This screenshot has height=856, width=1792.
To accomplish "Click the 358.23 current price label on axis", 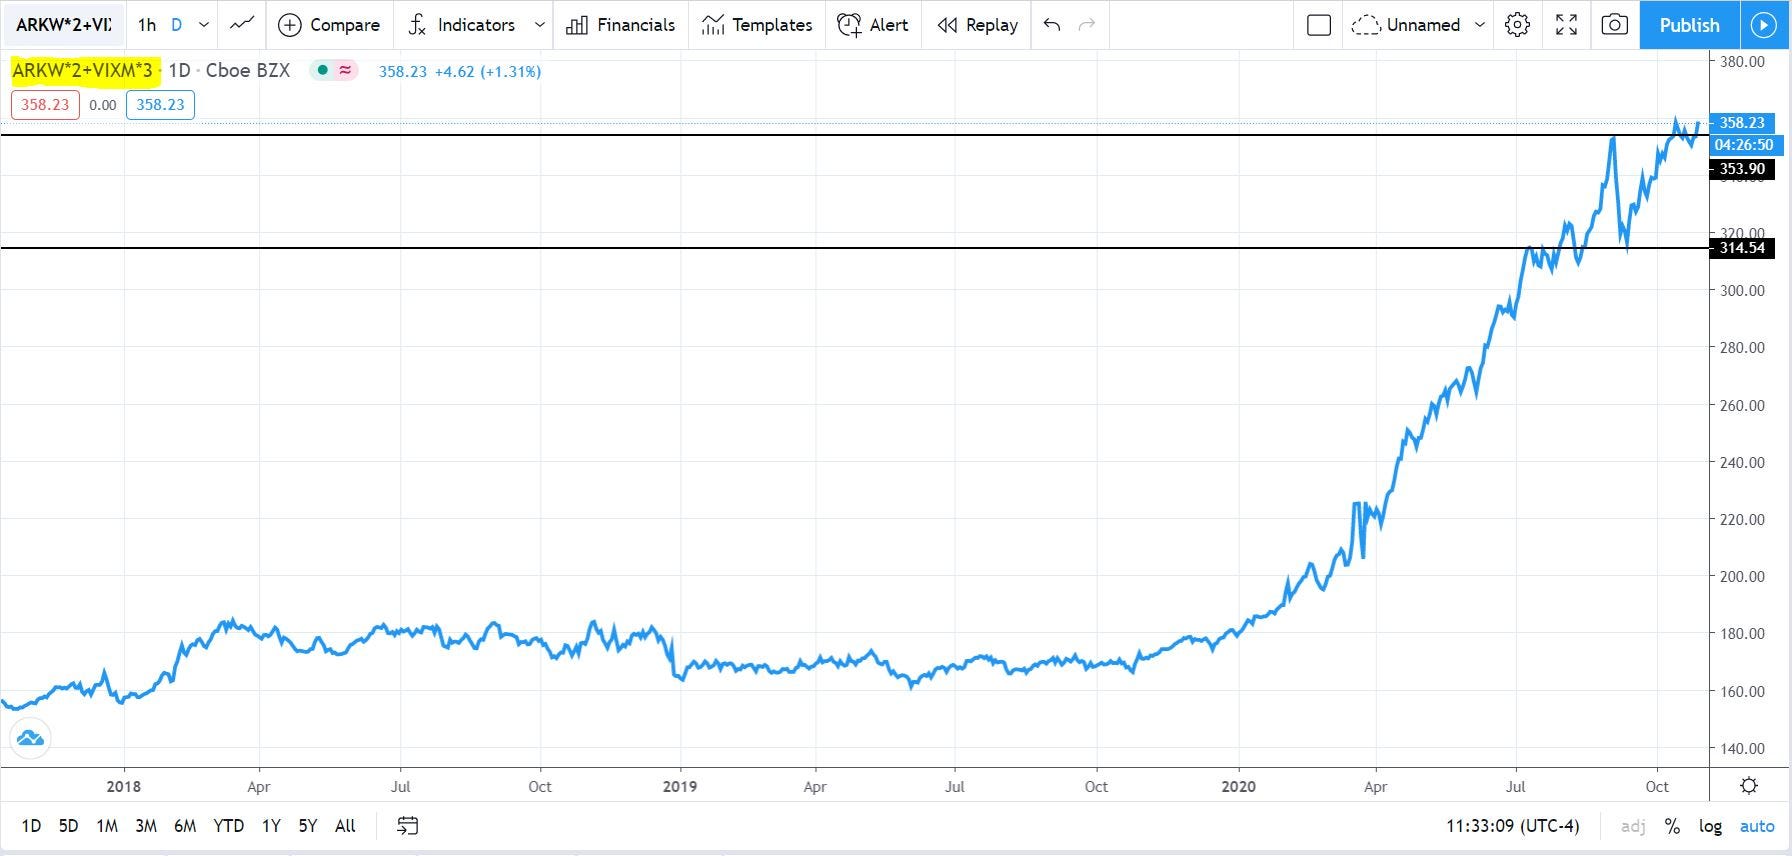I will (1741, 123).
